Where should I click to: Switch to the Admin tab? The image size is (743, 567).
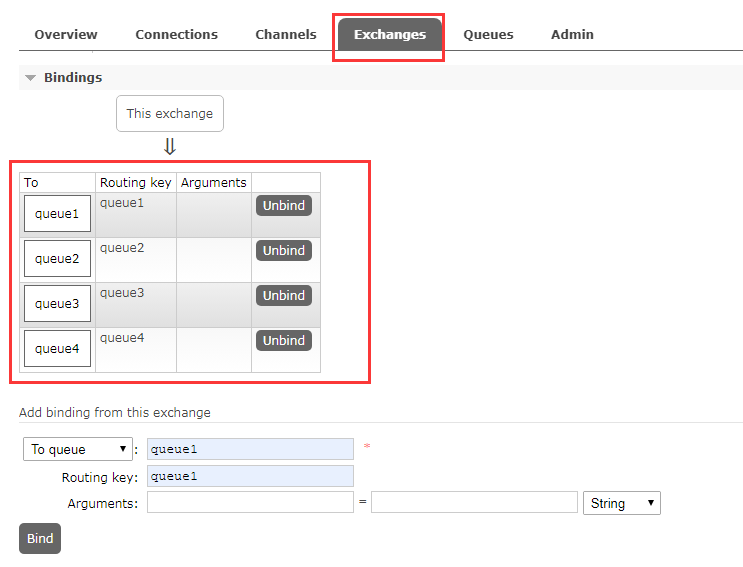572,35
